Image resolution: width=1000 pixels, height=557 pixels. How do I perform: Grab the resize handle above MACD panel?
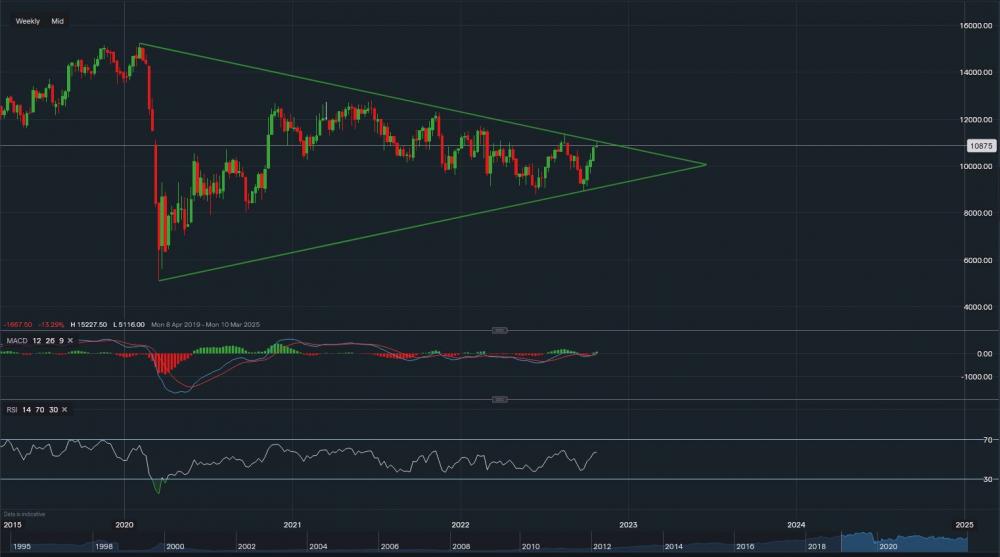[501, 330]
